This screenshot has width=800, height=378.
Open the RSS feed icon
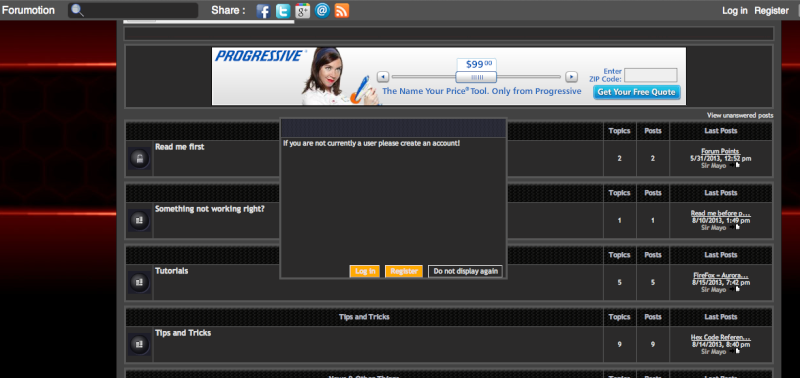[342, 11]
